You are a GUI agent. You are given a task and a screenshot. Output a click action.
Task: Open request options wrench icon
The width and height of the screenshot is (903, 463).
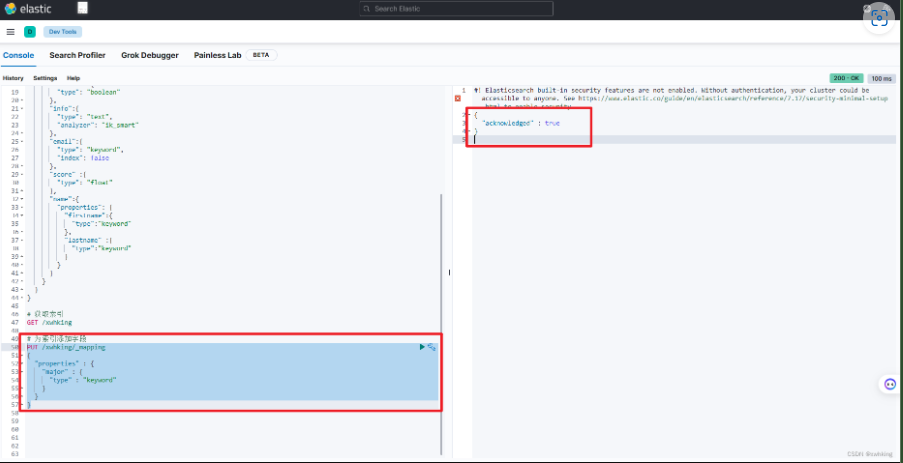coord(432,347)
